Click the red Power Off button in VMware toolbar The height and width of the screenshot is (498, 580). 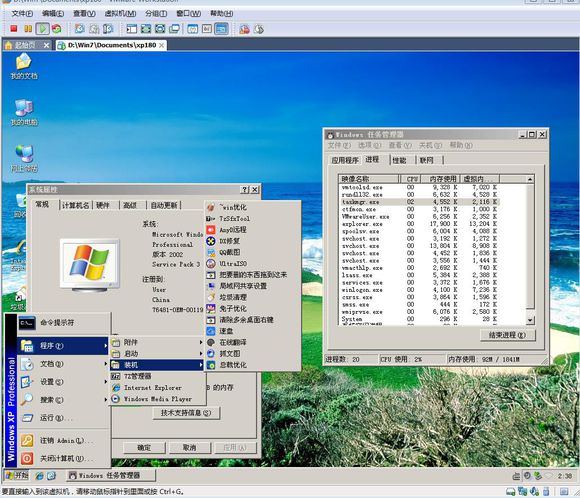coord(14,28)
